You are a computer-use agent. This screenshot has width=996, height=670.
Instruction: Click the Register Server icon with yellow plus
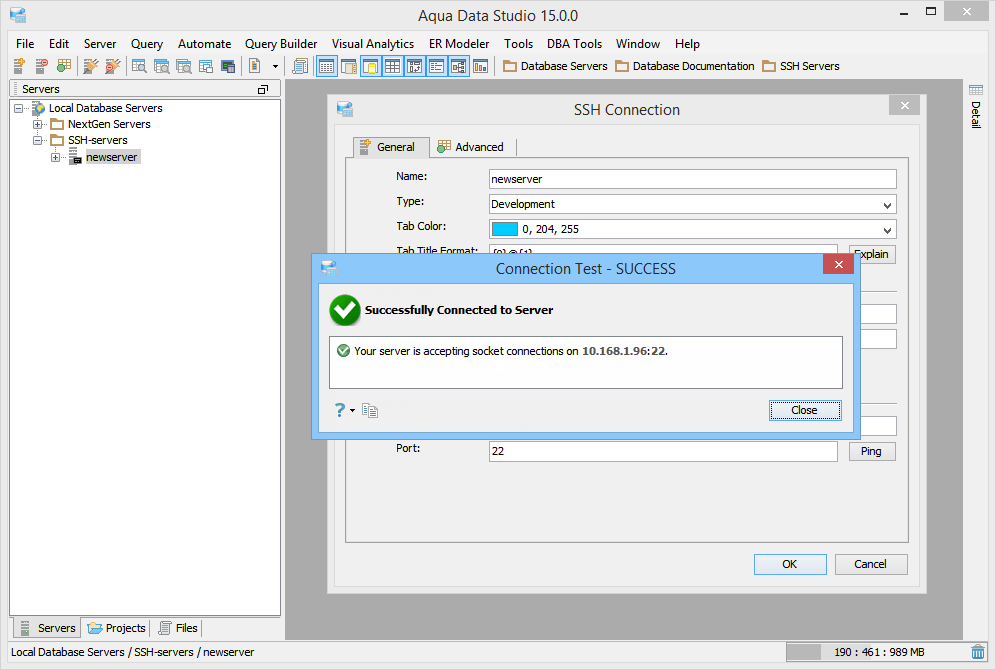(19, 65)
